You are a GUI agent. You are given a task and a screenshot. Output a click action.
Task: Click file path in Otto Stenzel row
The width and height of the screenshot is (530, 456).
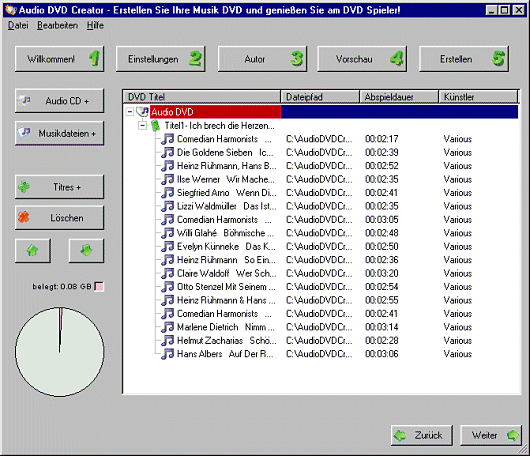(319, 287)
